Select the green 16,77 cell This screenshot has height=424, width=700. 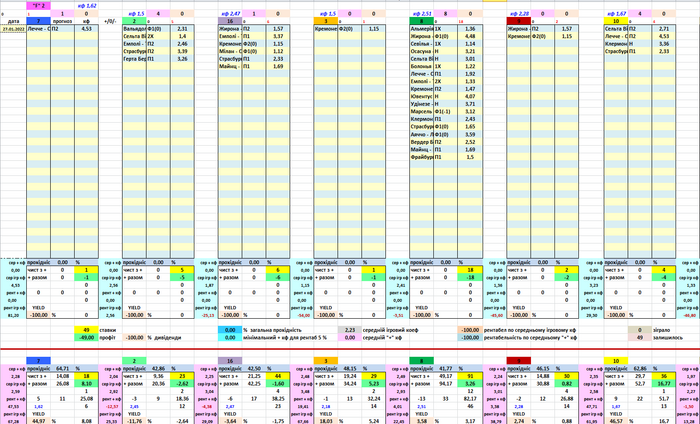[663, 383]
